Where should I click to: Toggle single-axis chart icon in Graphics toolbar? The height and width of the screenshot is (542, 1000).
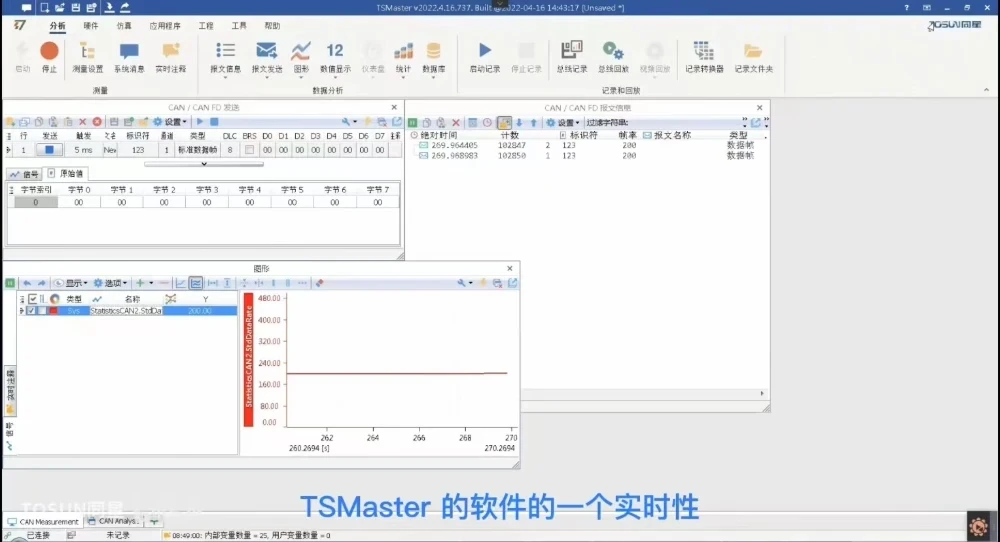(x=180, y=283)
